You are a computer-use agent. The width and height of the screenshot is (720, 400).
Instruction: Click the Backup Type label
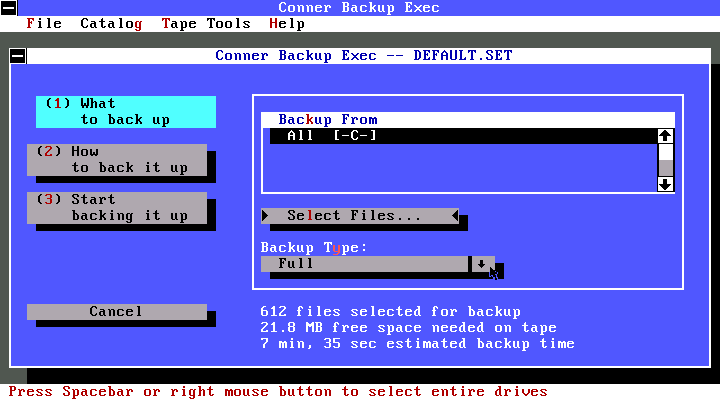314,248
